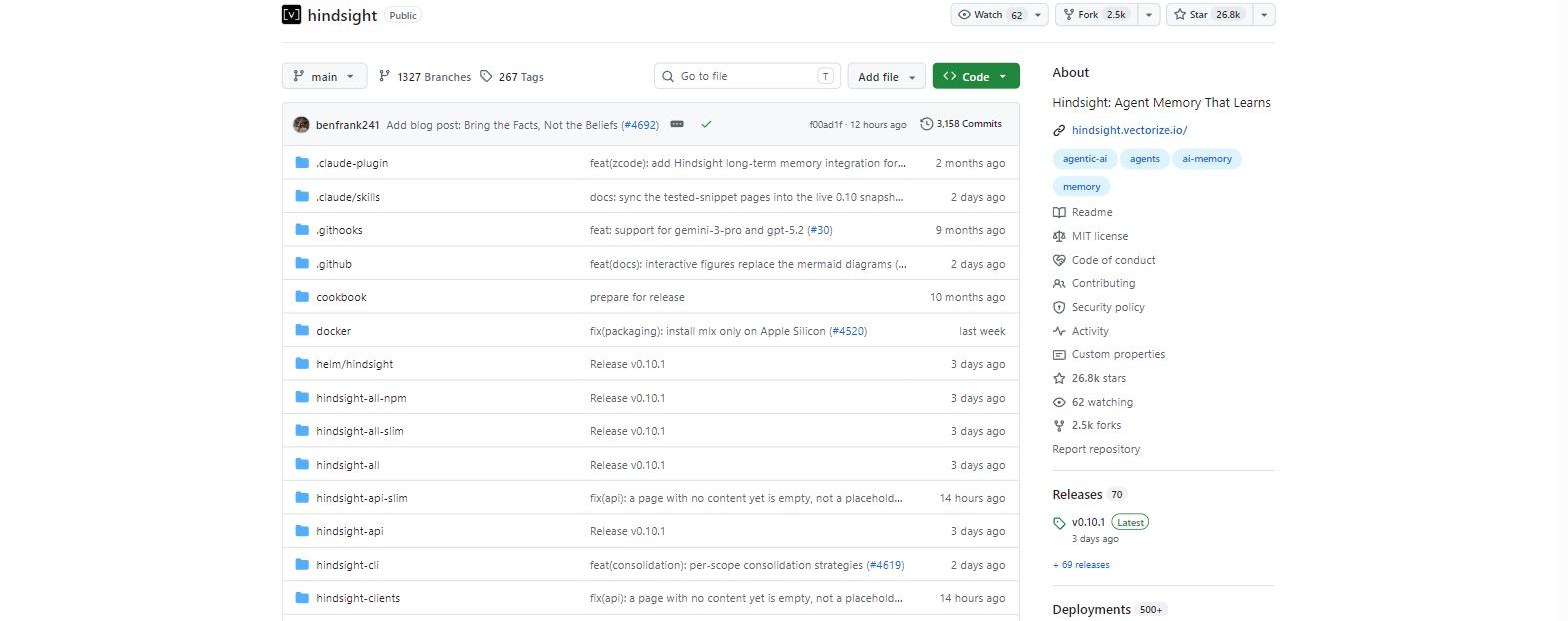
Task: Open hindsight.vectorize.io website link
Action: [x=1129, y=130]
